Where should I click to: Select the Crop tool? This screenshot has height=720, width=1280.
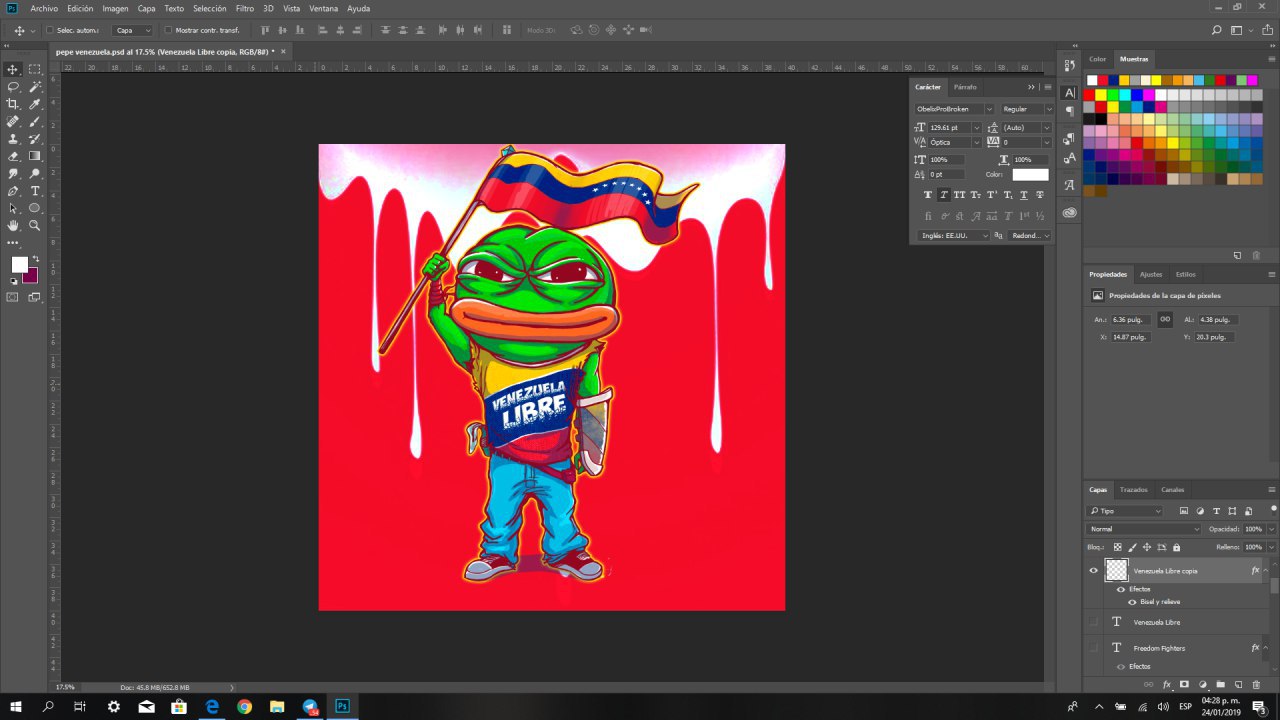(13, 104)
